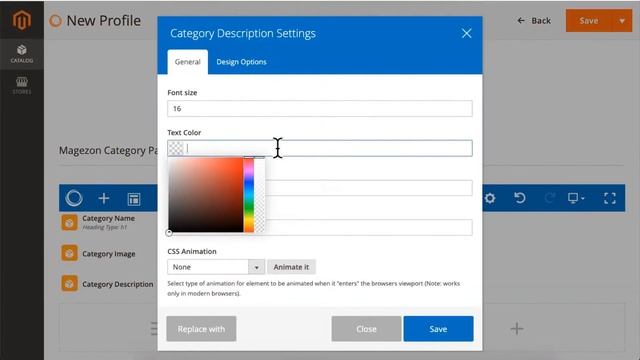Open the templates layout icon in toolbar
Image resolution: width=640 pixels, height=360 pixels.
pyautogui.click(x=134, y=199)
